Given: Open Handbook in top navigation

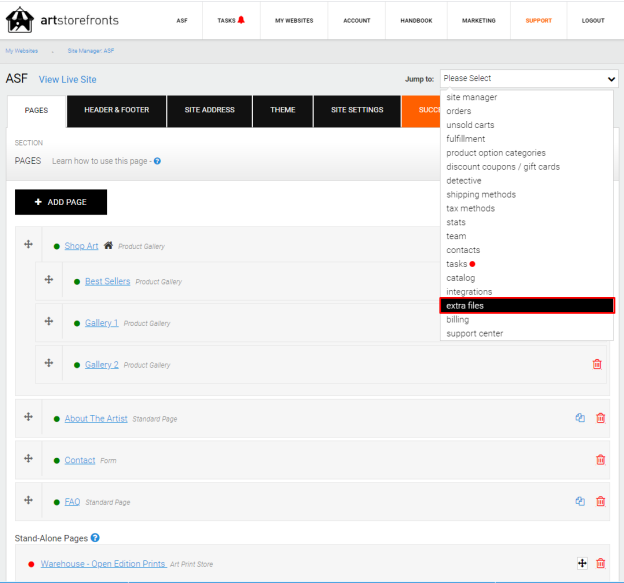Looking at the screenshot, I should click(416, 20).
